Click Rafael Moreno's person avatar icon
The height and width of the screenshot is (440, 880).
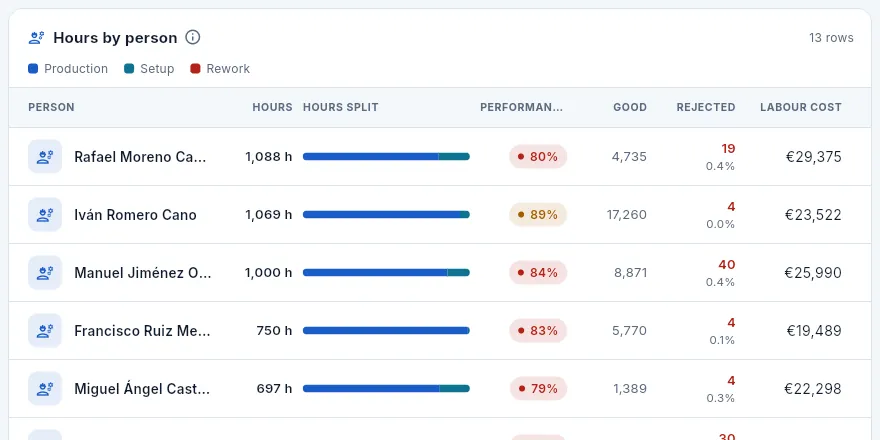pos(45,157)
